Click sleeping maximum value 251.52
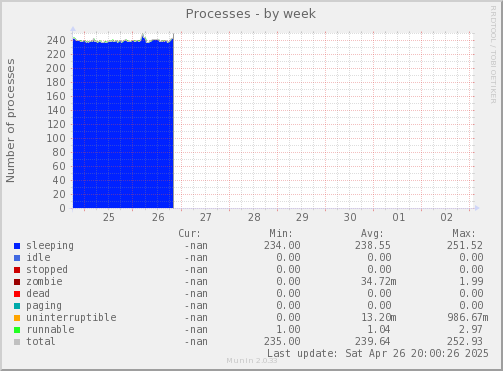The height and width of the screenshot is (371, 503). point(465,246)
